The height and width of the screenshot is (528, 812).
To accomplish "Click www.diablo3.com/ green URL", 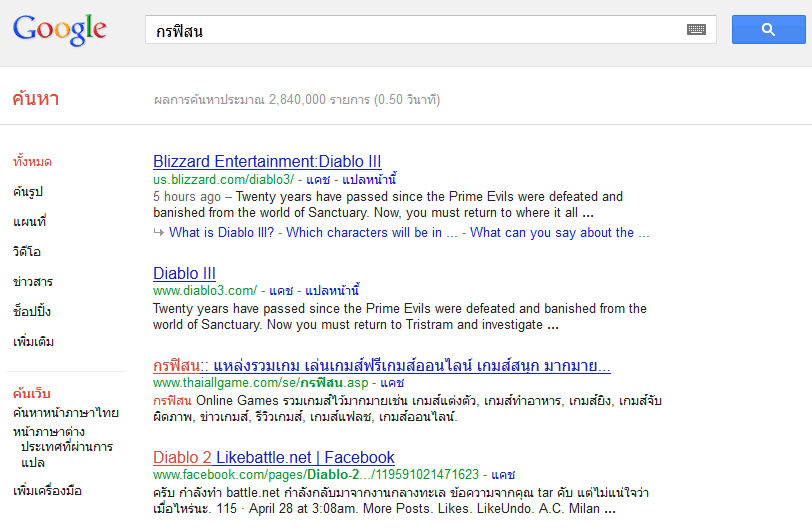I will pyautogui.click(x=205, y=290).
